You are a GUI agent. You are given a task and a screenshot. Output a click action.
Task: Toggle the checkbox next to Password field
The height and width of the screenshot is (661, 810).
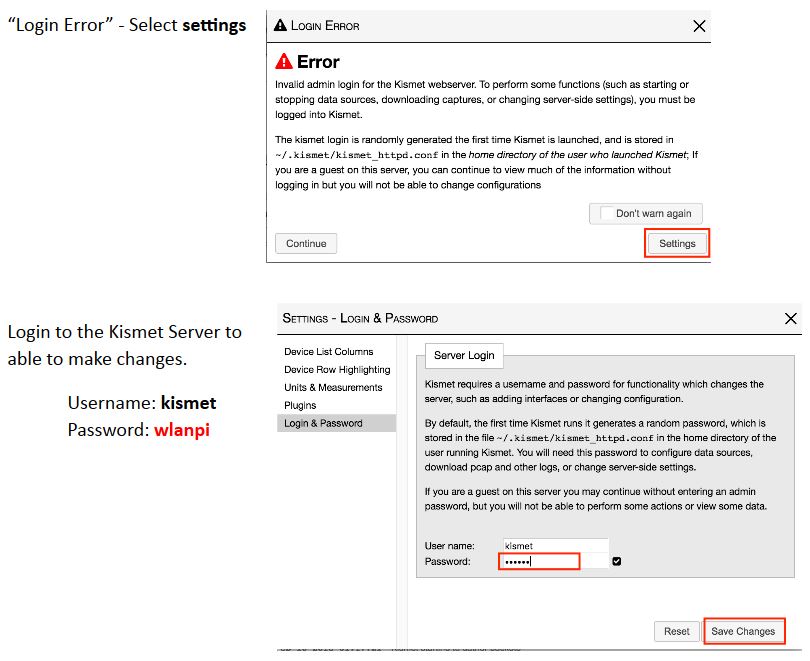pyautogui.click(x=616, y=561)
